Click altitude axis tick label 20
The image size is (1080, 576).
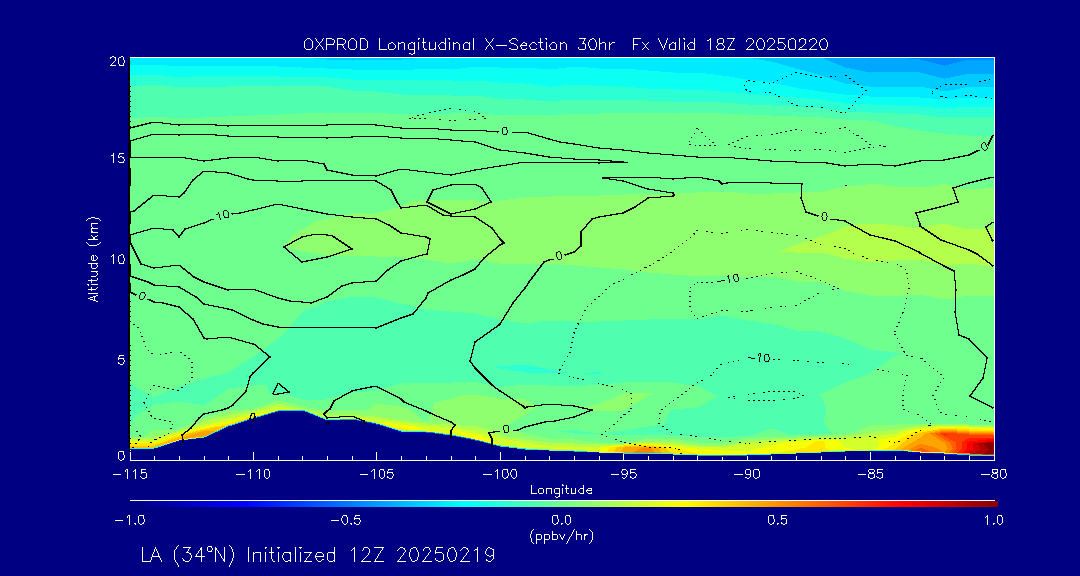pos(117,61)
